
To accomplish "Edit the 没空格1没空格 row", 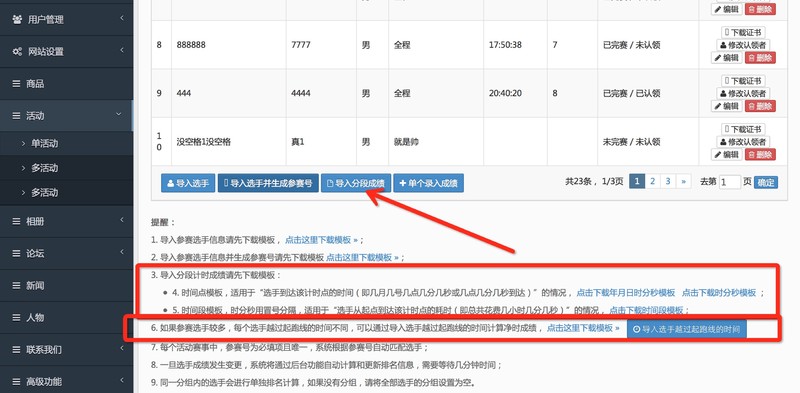I will pos(727,155).
